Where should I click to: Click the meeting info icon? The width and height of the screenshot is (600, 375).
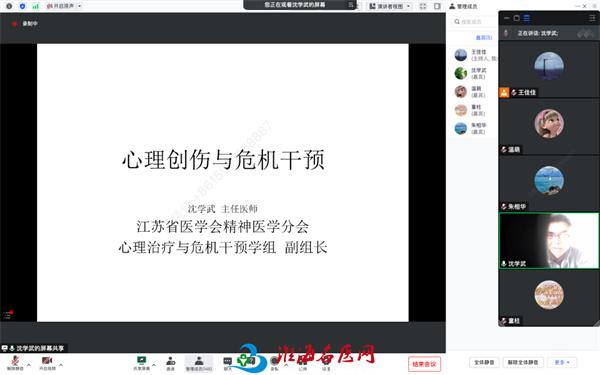pos(9,6)
